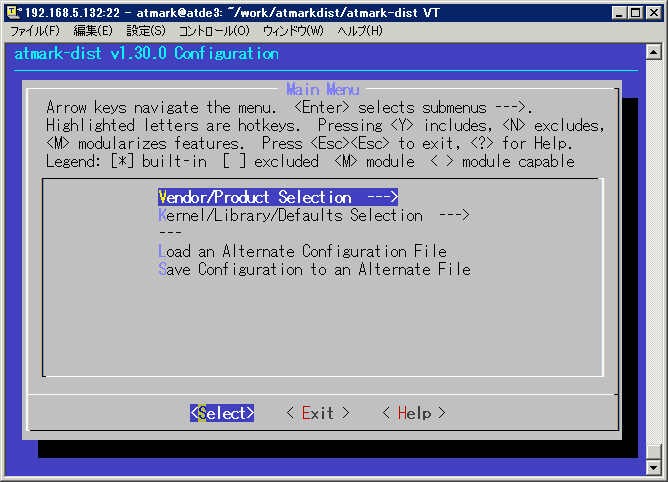Open the ファイル(F) menu
This screenshot has height=482, width=668.
tap(35, 31)
